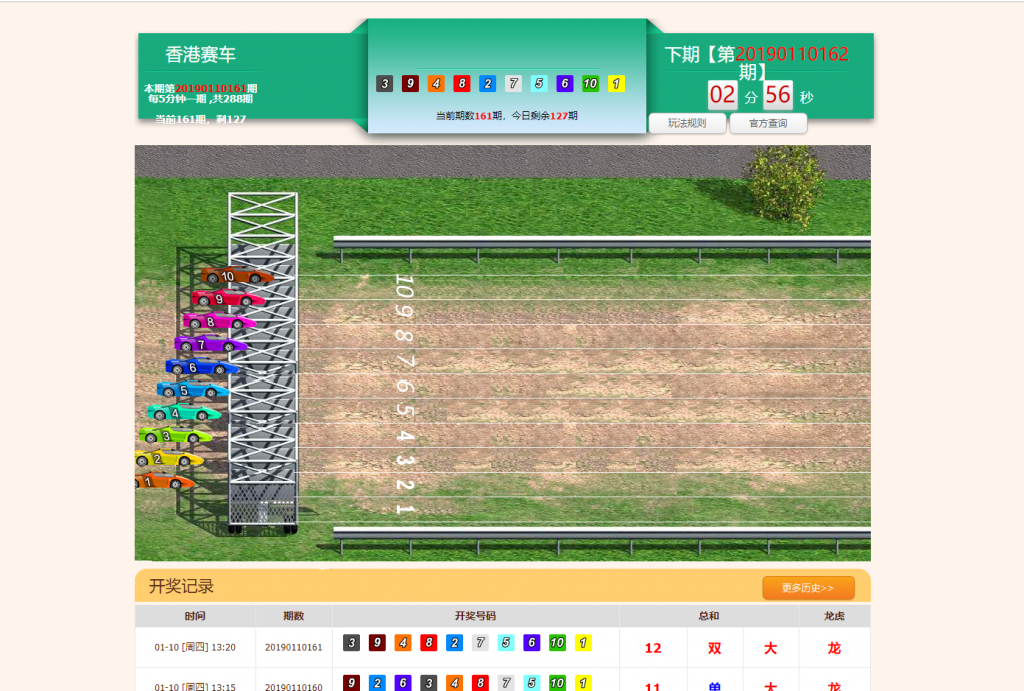Click the orange number 10 race car
1024x691 pixels.
tap(235, 276)
